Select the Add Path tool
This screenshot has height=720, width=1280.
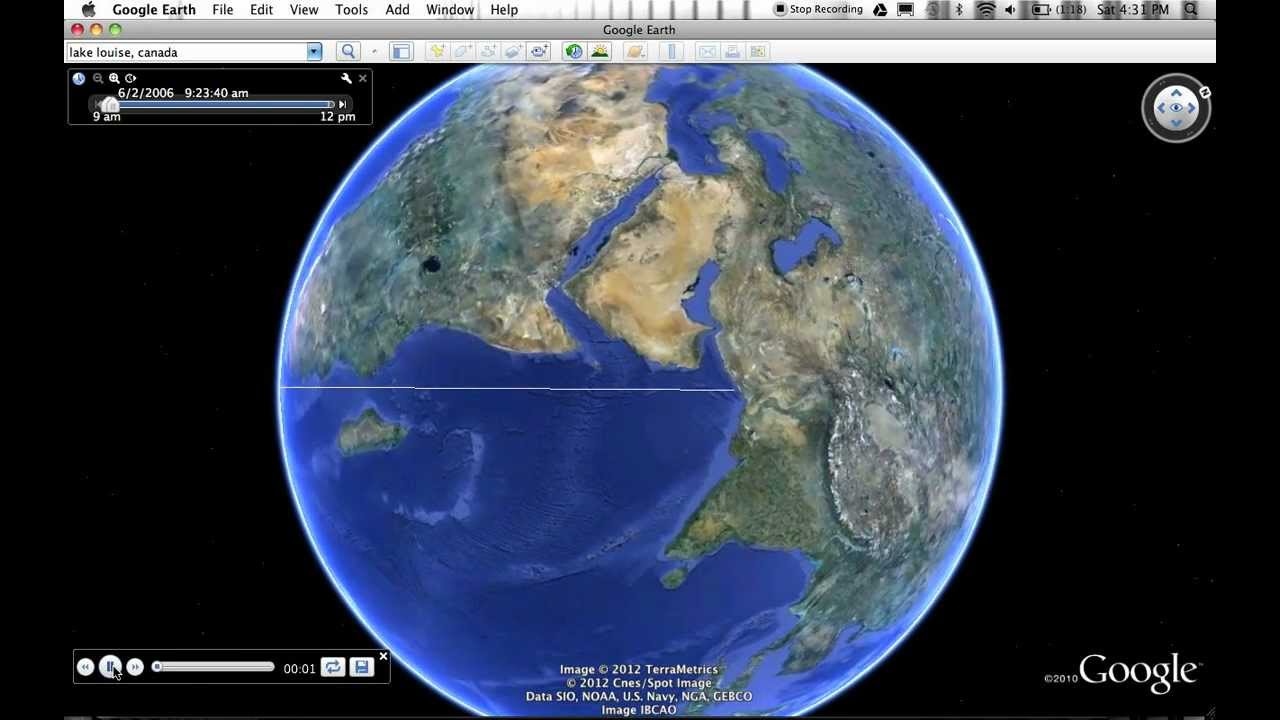(489, 51)
